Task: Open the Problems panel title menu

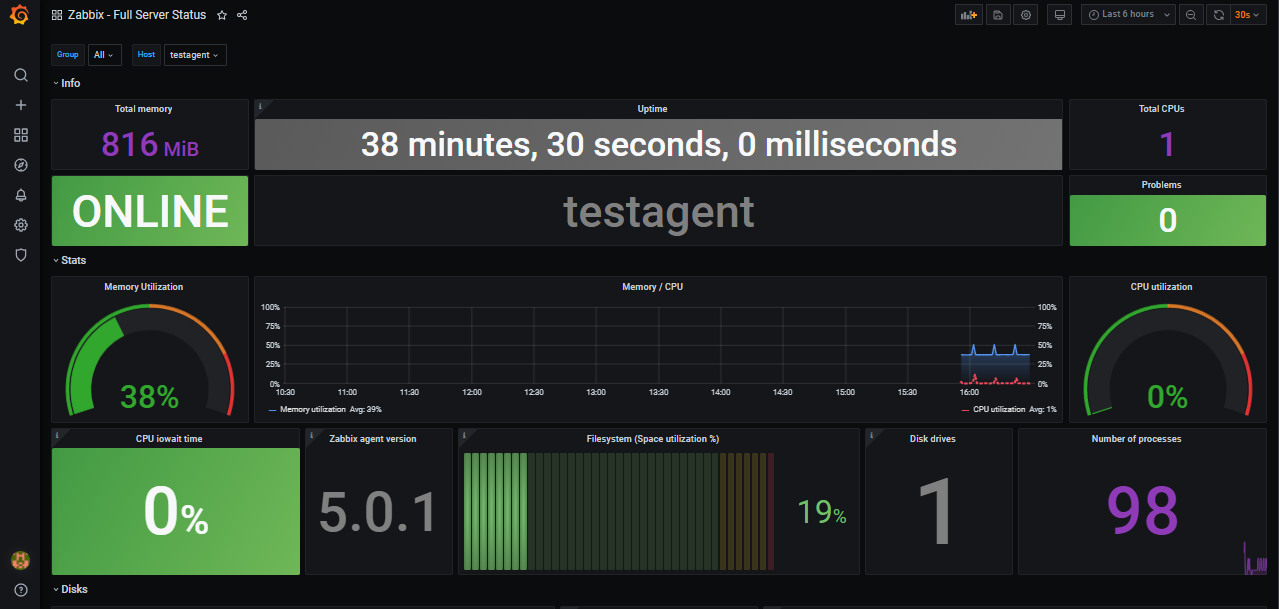Action: [x=1161, y=185]
